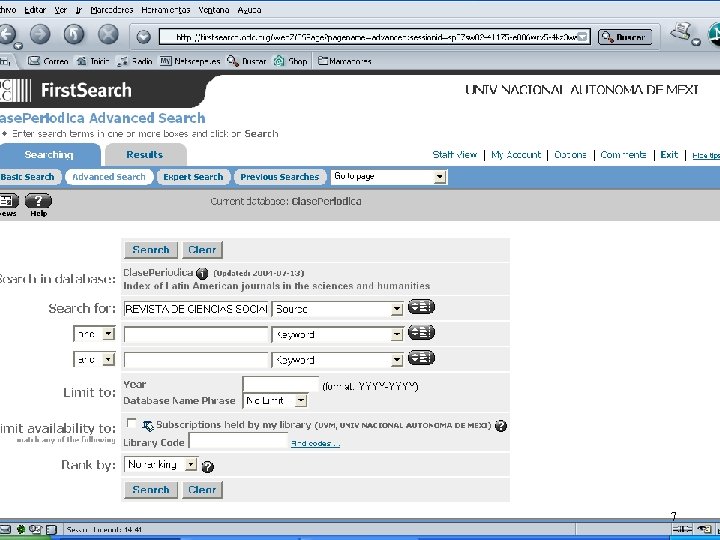Click the top Search button
Viewport: 720px width, 540px height.
151,250
